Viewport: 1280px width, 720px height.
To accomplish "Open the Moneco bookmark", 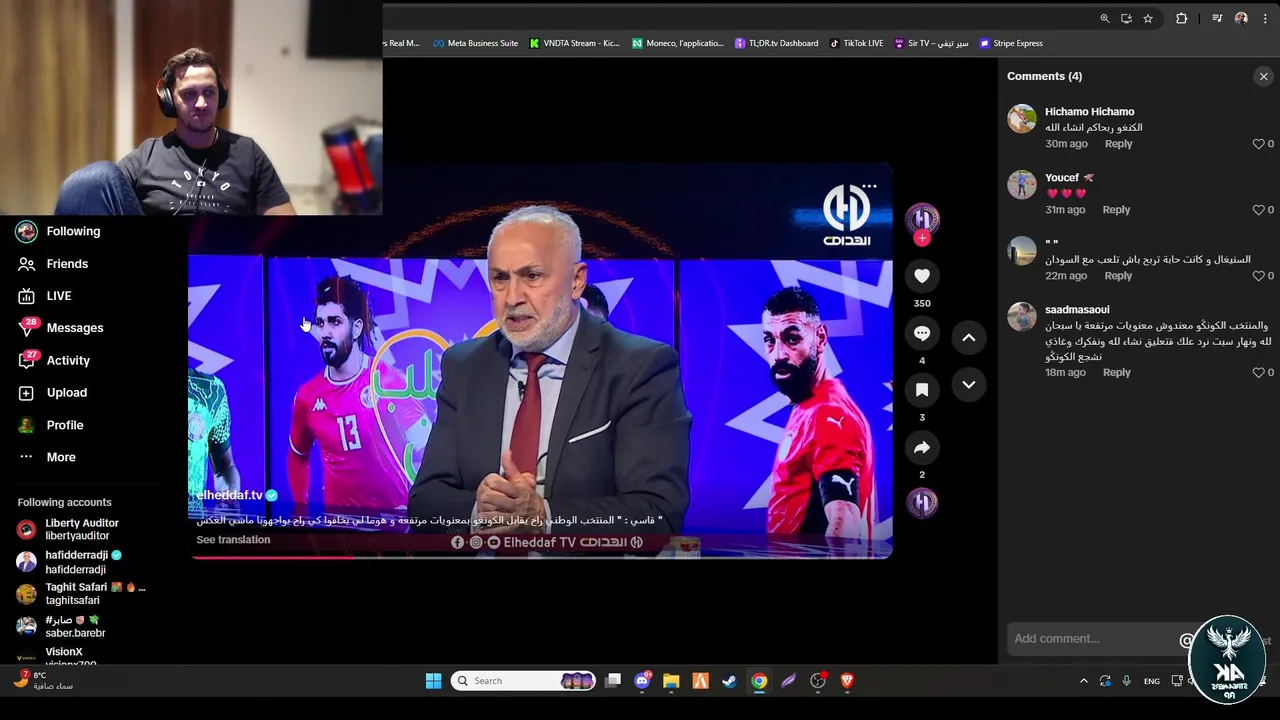I will tap(677, 43).
